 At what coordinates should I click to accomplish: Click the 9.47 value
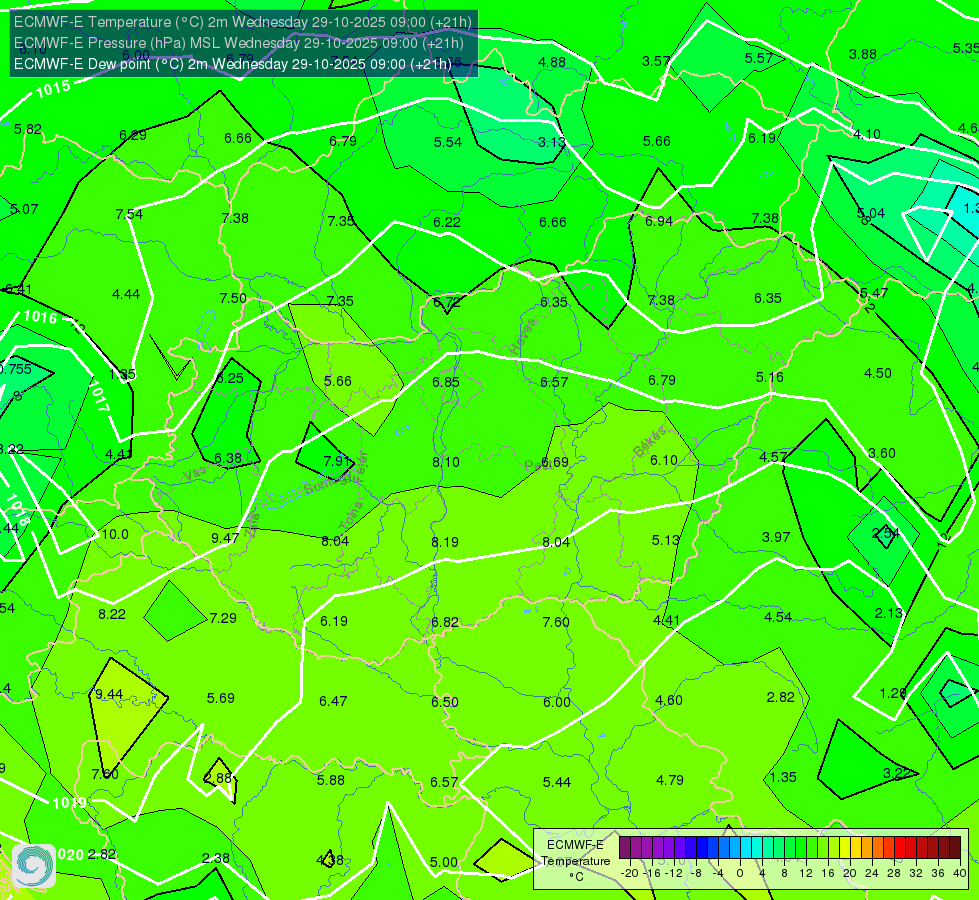click(x=225, y=538)
